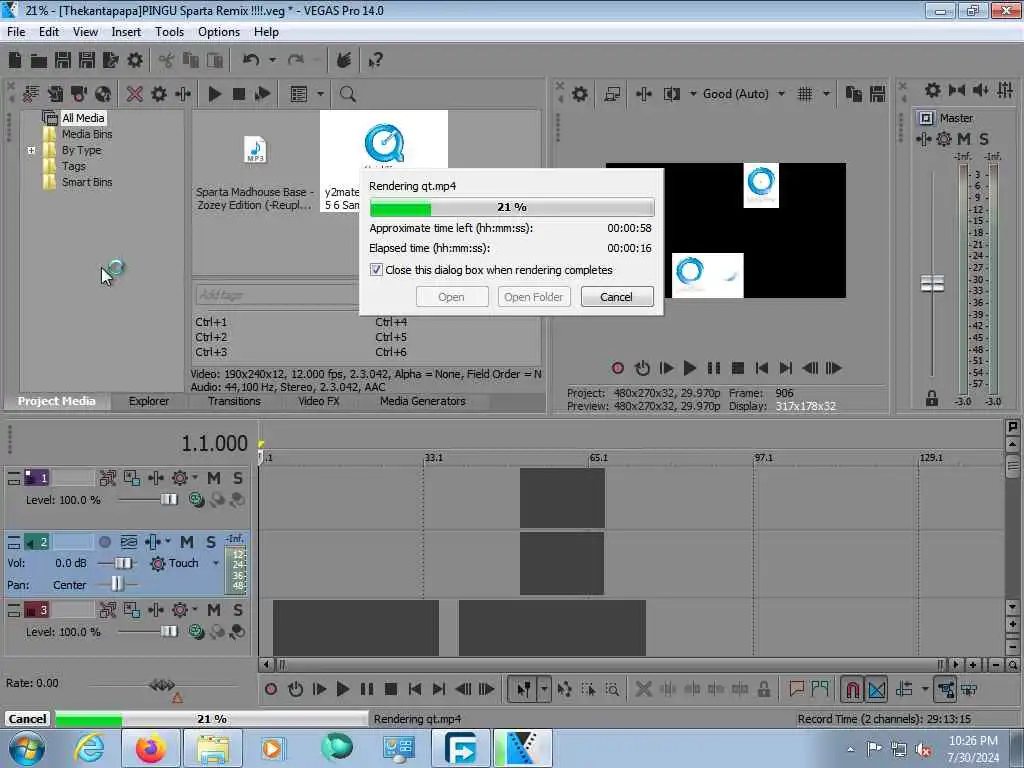Mute video track 3
The height and width of the screenshot is (768, 1024).
click(x=214, y=610)
